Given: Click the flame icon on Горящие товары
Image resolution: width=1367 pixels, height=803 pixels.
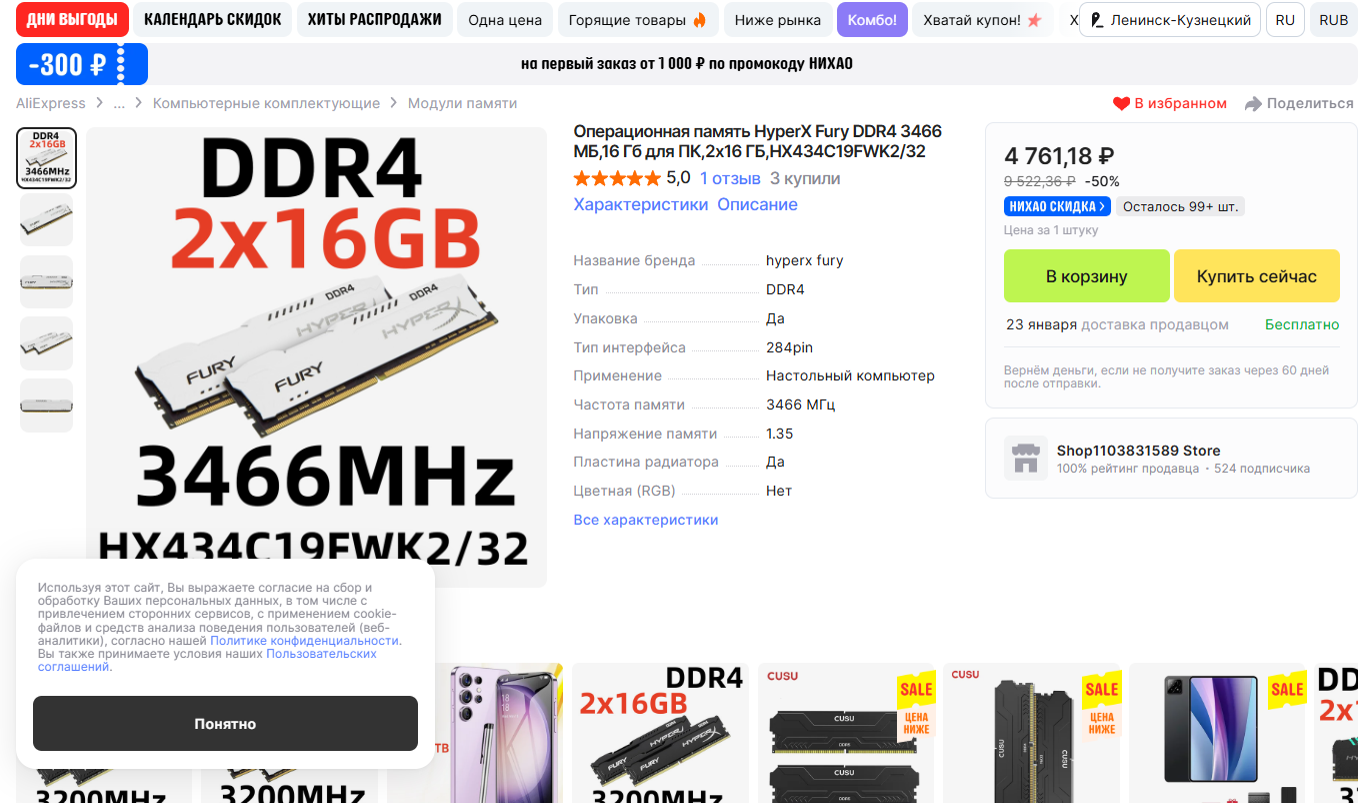Looking at the screenshot, I should 699,20.
